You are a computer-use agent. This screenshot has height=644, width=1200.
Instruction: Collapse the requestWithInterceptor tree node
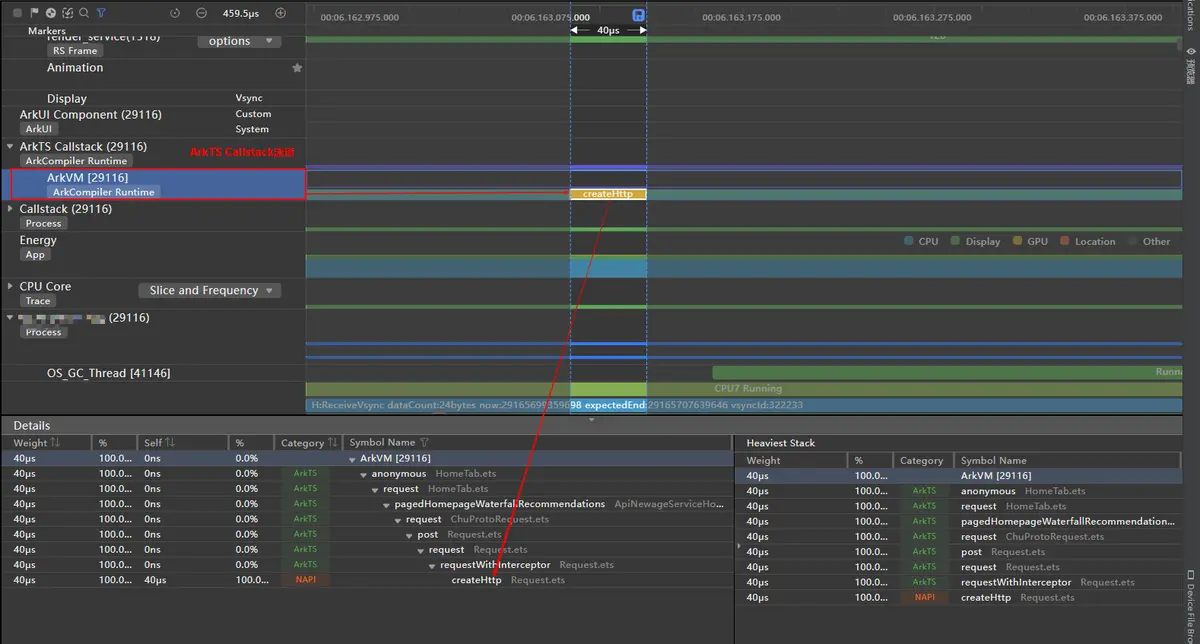(433, 565)
